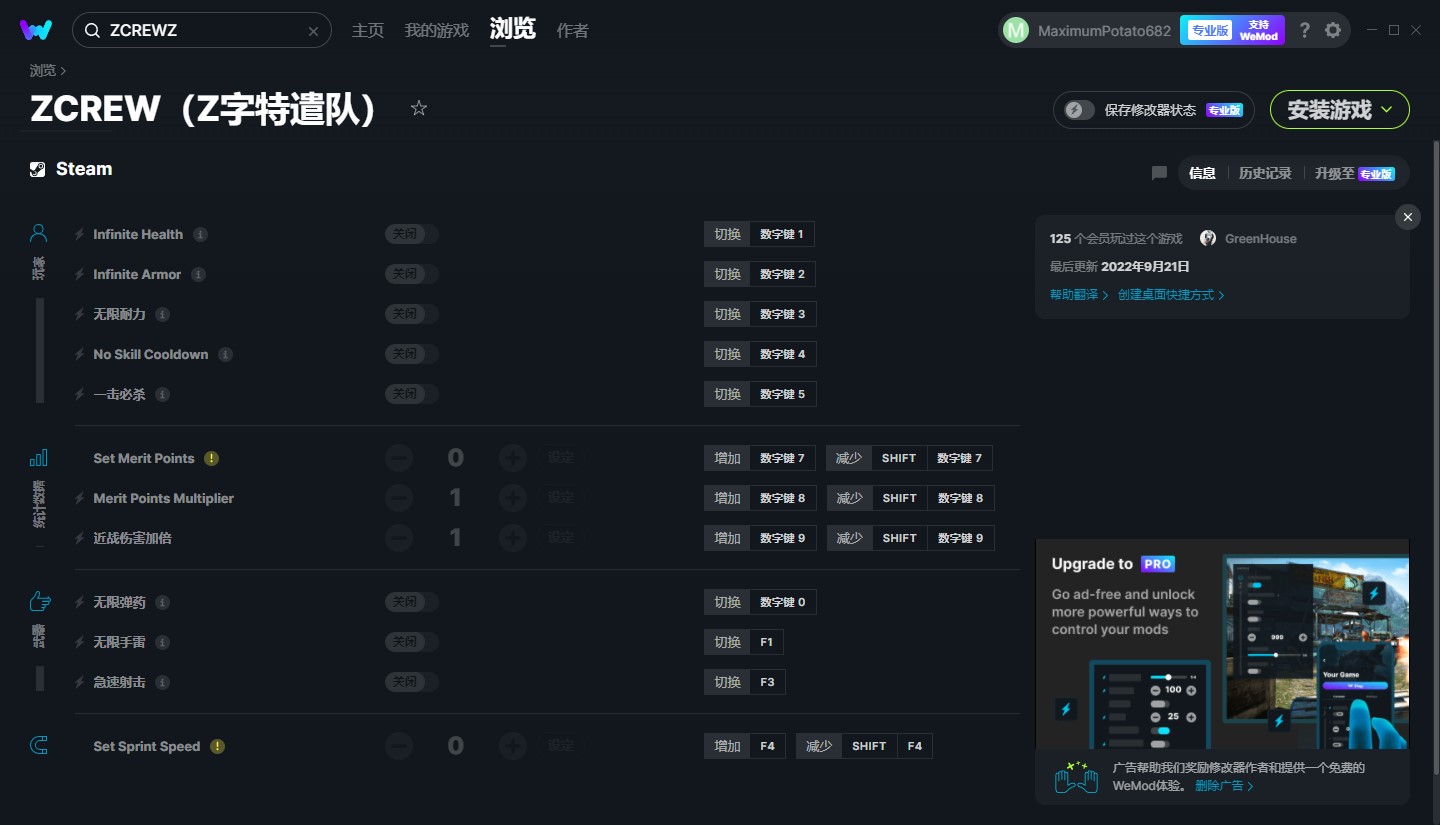This screenshot has height=825, width=1440.
Task: Click 增加 hotkey F4 for Sprint Speed
Action: pyautogui.click(x=745, y=746)
